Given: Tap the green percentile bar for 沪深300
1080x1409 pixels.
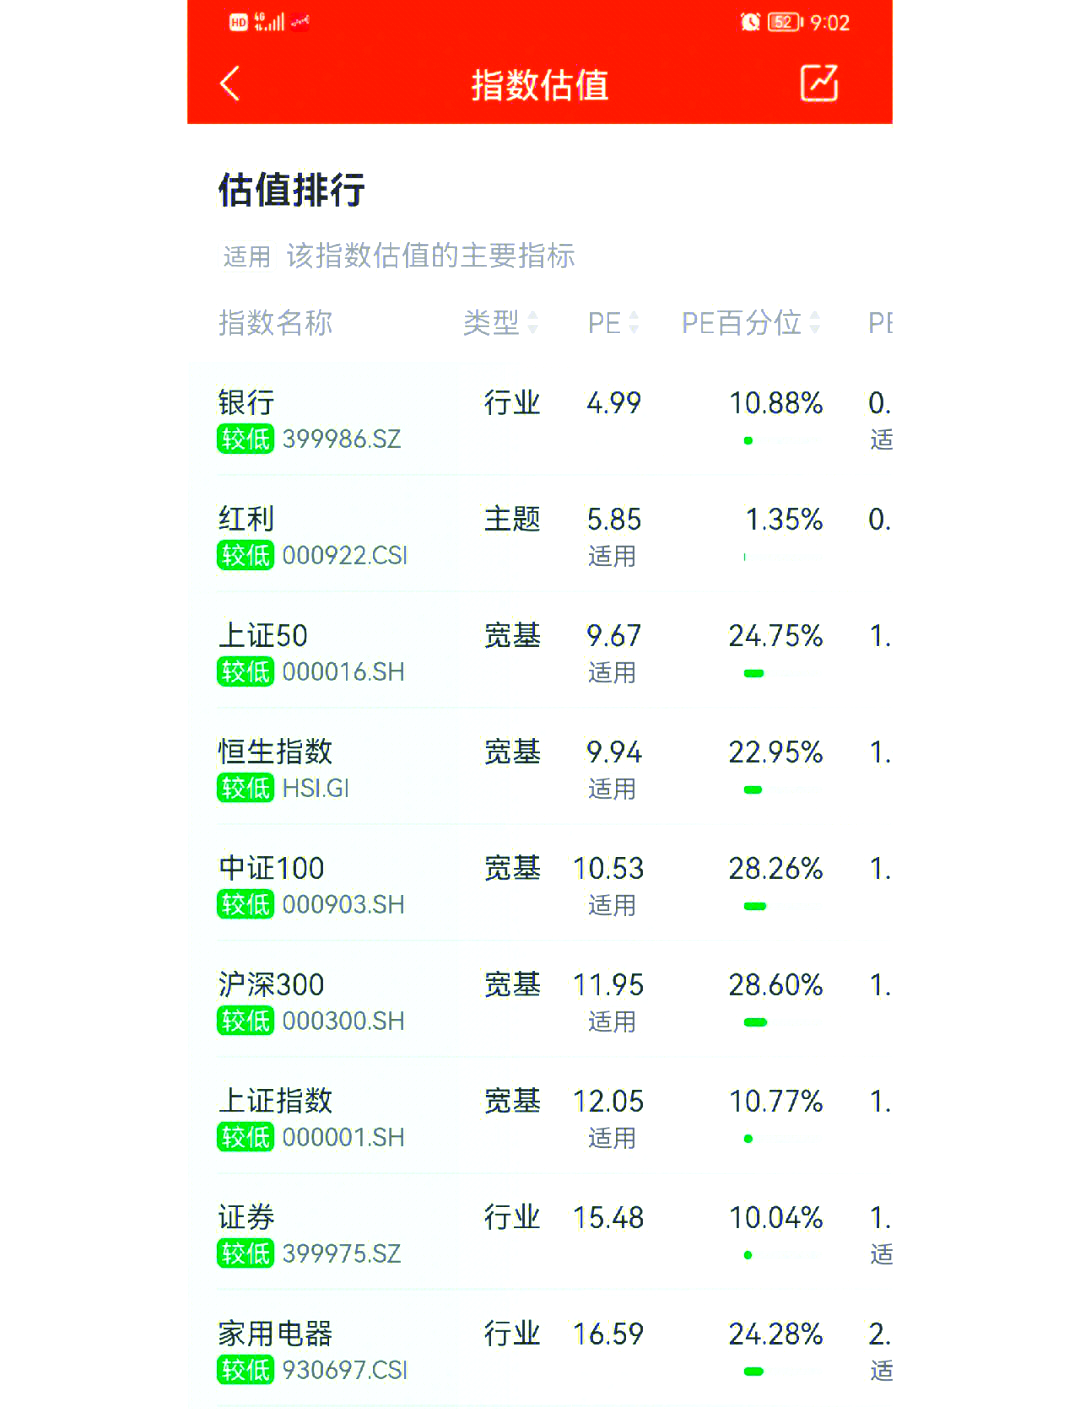Looking at the screenshot, I should (756, 1022).
